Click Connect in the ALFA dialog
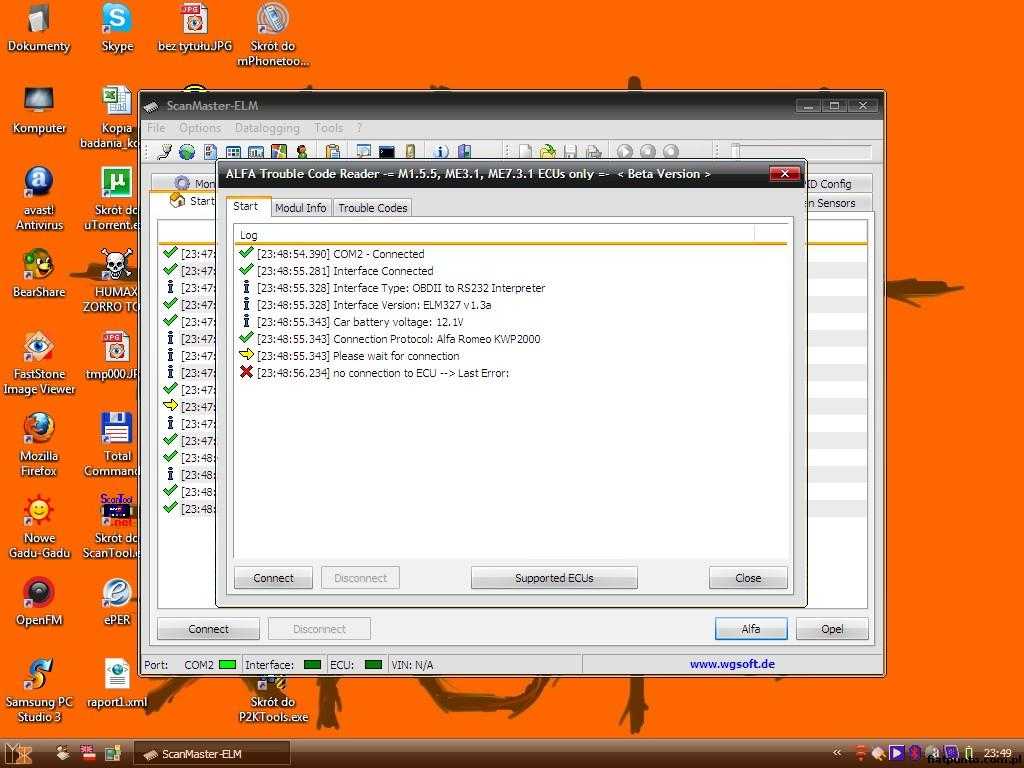This screenshot has width=1024, height=768. (273, 578)
